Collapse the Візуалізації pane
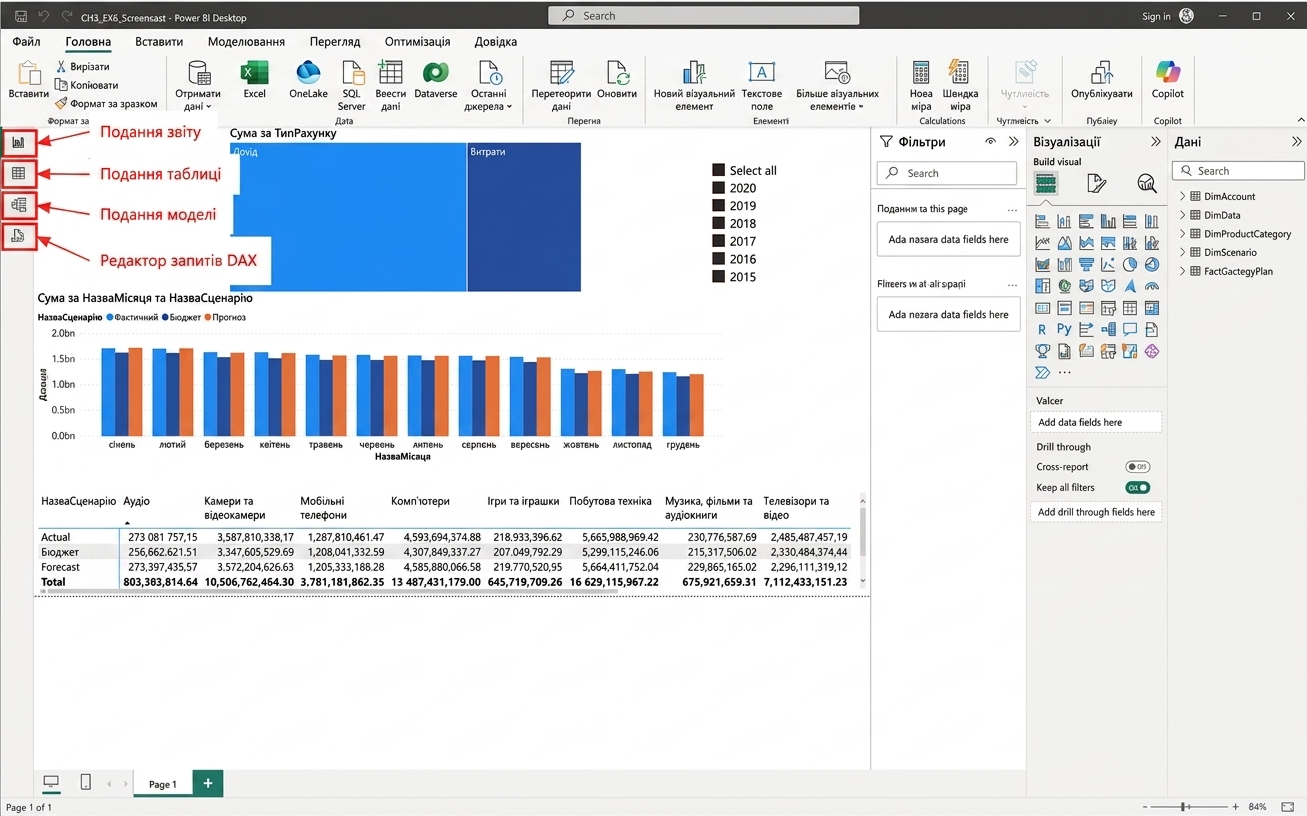The height and width of the screenshot is (816, 1307). 1156,142
